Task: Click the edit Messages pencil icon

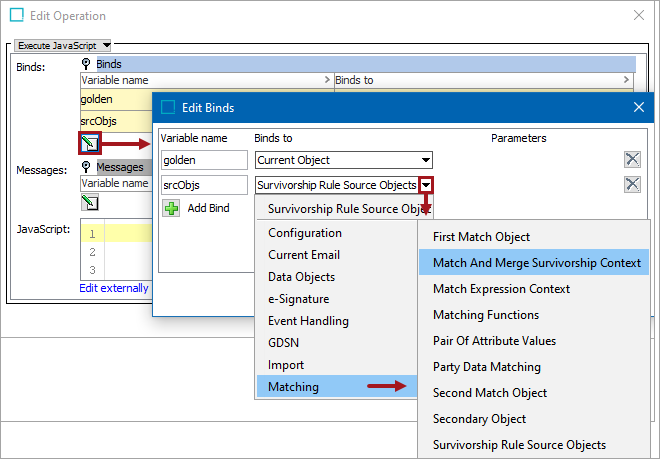Action: pyautogui.click(x=90, y=203)
